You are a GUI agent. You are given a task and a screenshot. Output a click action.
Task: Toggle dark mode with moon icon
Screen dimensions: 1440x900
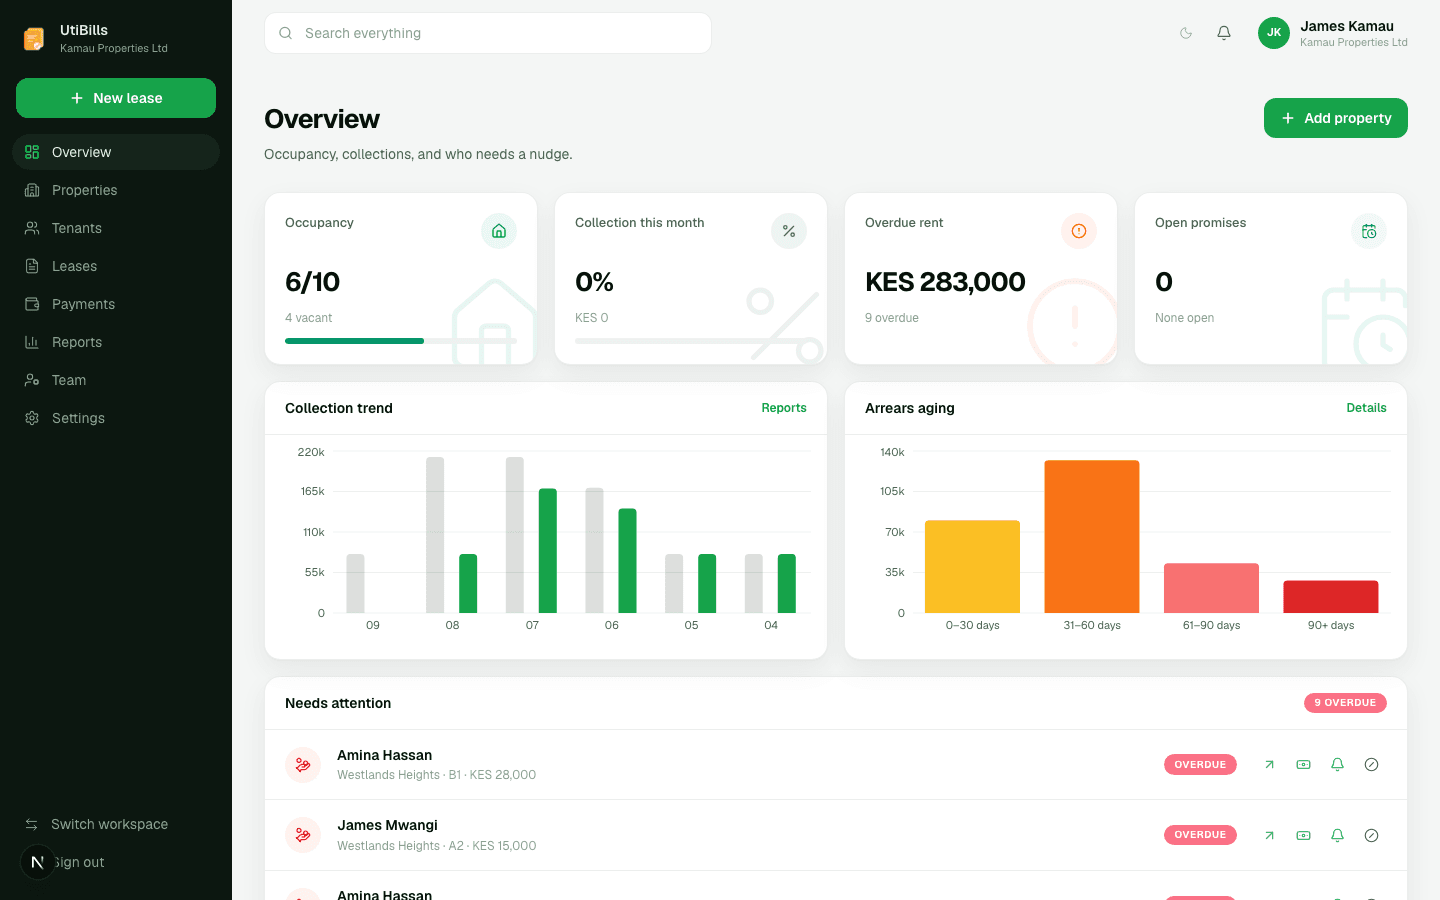click(x=1186, y=33)
